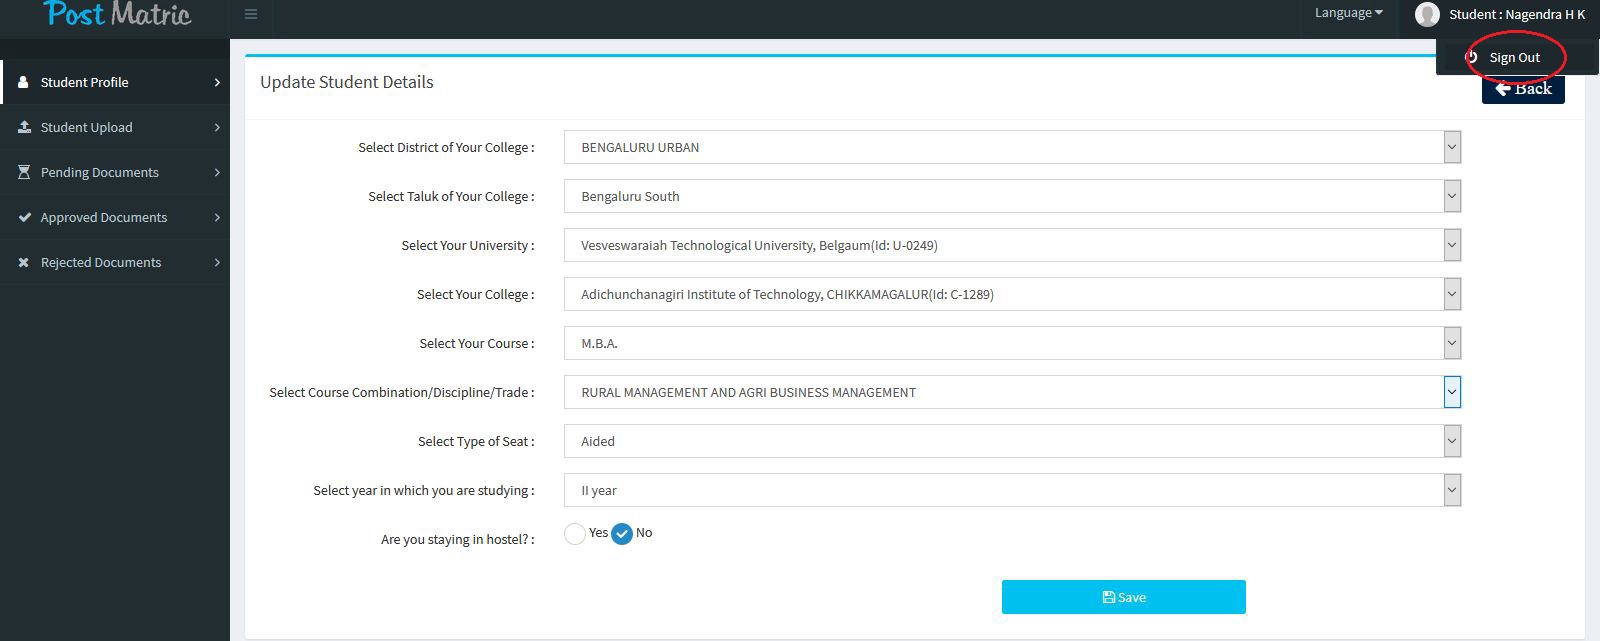This screenshot has width=1600, height=641.
Task: Click the Approved Documents checkmark icon
Action: pos(24,217)
